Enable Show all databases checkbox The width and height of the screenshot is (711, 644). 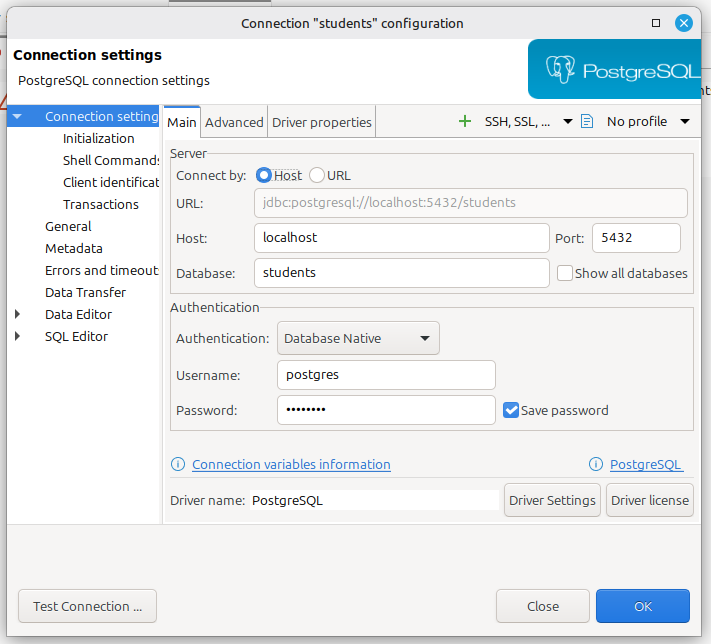pos(565,273)
